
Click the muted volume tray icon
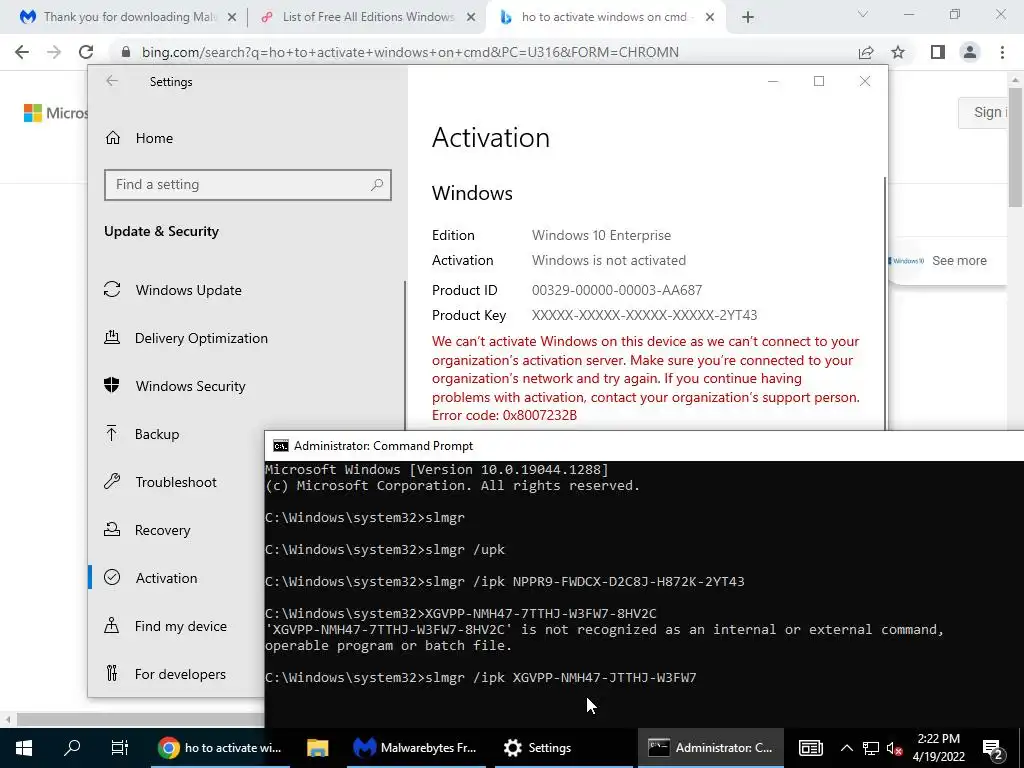(895, 748)
